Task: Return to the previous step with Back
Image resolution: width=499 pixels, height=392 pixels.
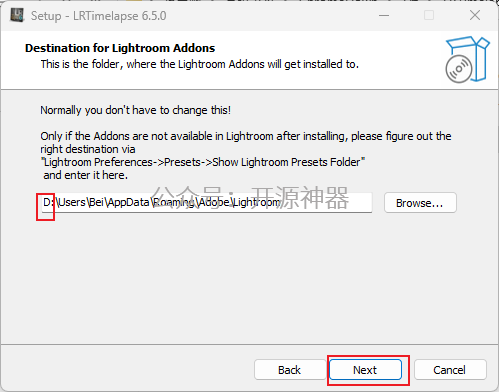Action: click(x=290, y=370)
